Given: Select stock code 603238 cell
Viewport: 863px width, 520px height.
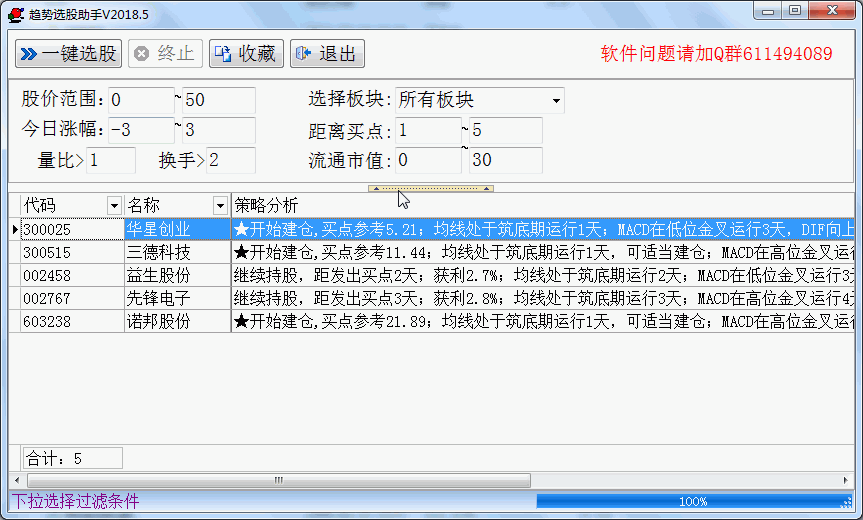Looking at the screenshot, I should 72,321.
